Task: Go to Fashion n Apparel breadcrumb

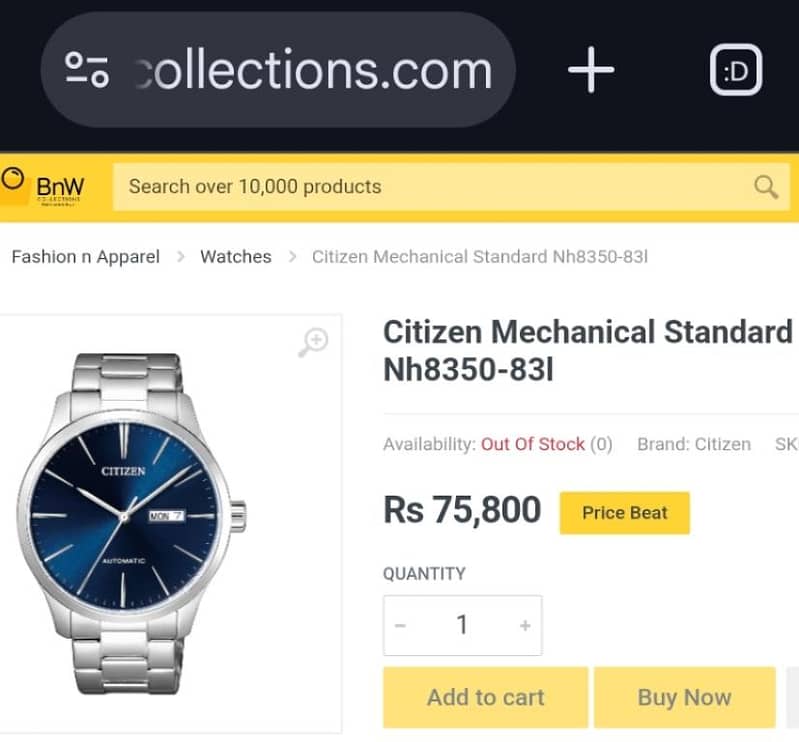Action: tap(86, 257)
